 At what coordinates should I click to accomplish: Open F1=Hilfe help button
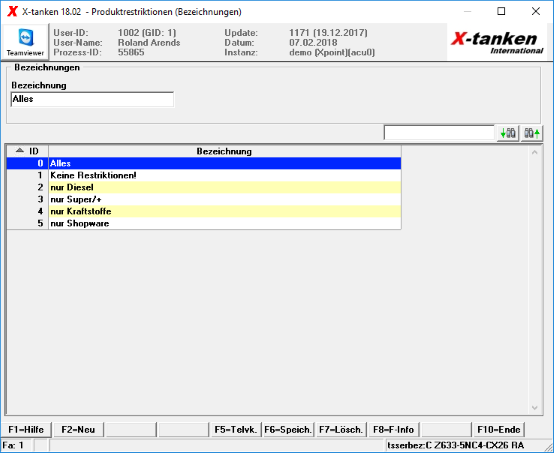tap(26, 430)
